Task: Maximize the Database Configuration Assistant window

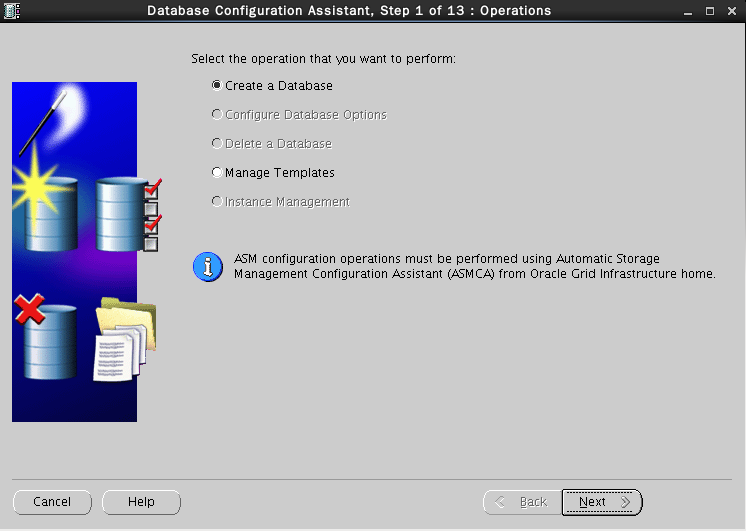Action: 710,11
